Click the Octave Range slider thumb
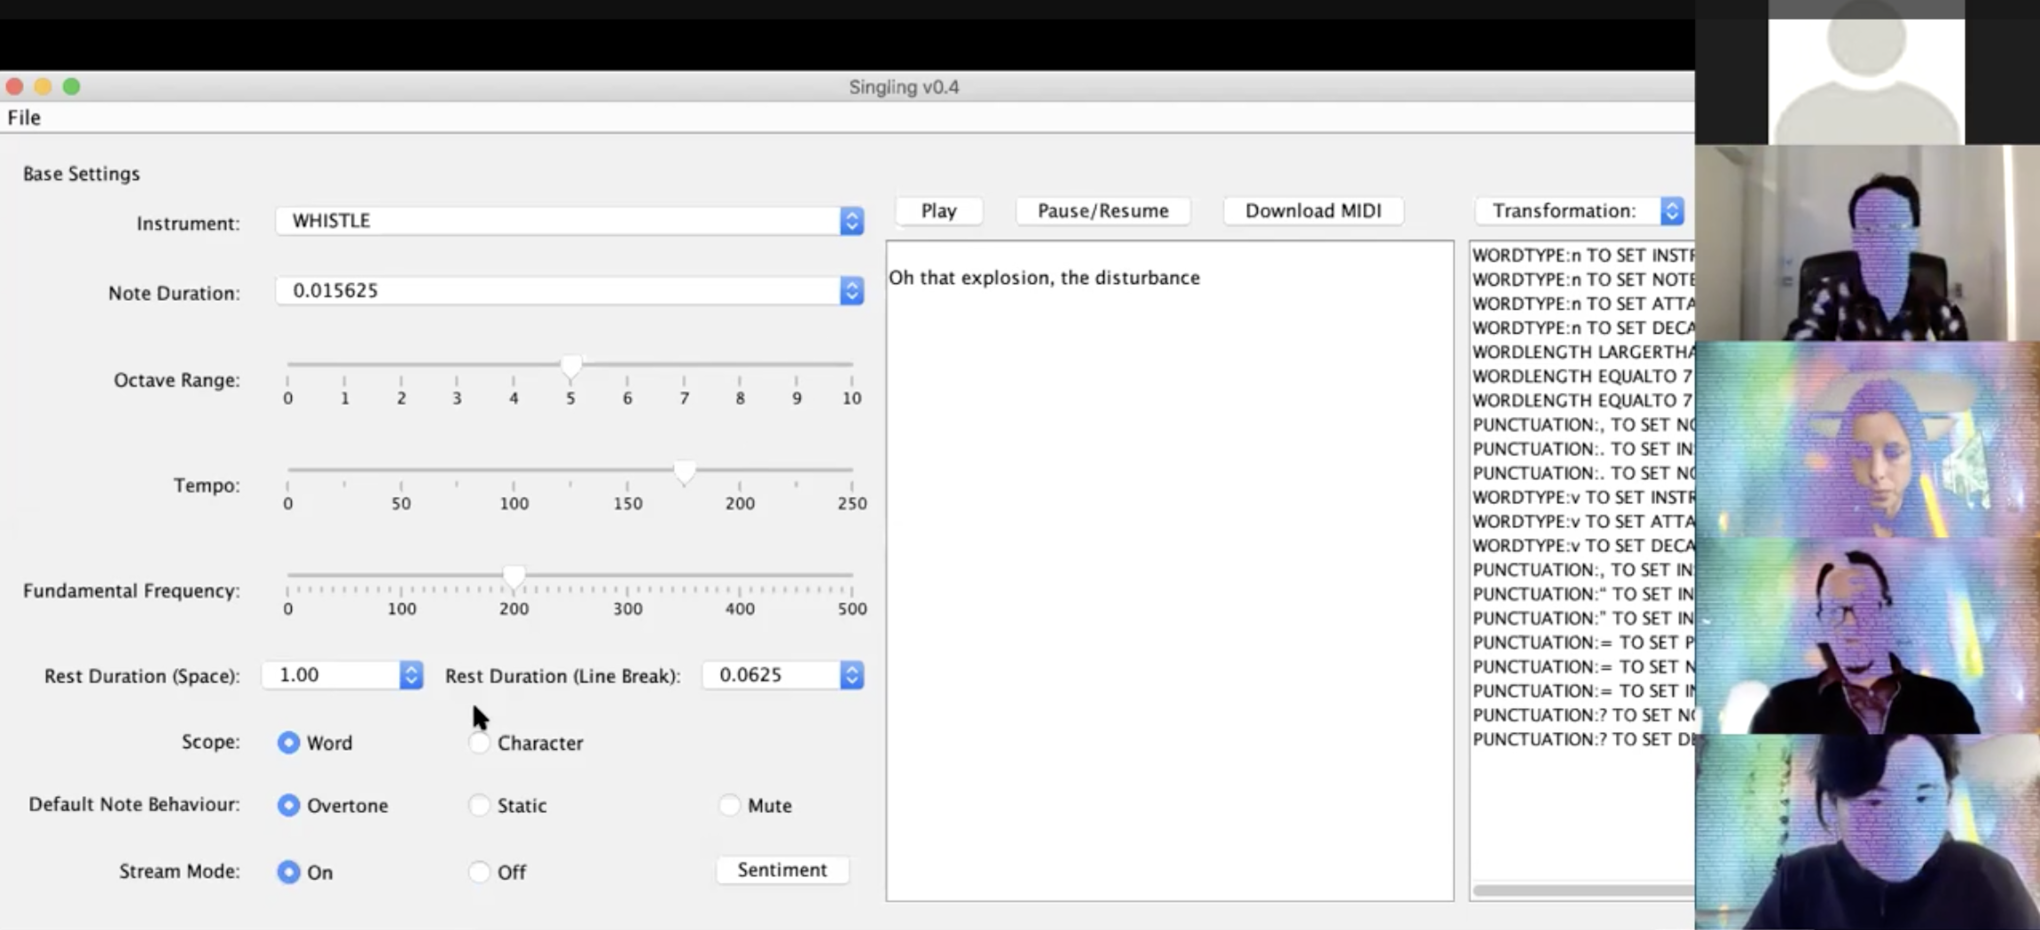Viewport: 2040px width, 930px height. tap(571, 367)
